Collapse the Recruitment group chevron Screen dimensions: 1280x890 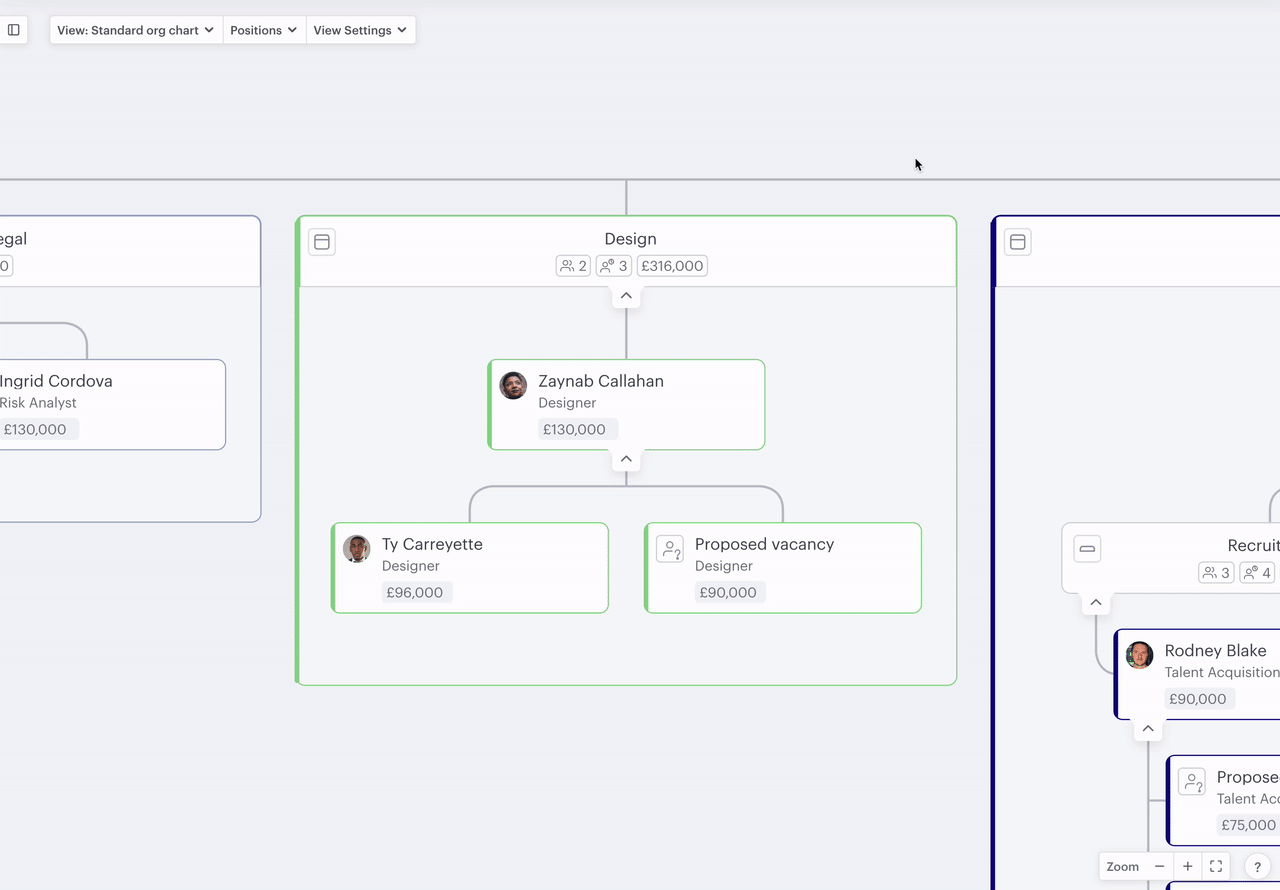pyautogui.click(x=1096, y=603)
